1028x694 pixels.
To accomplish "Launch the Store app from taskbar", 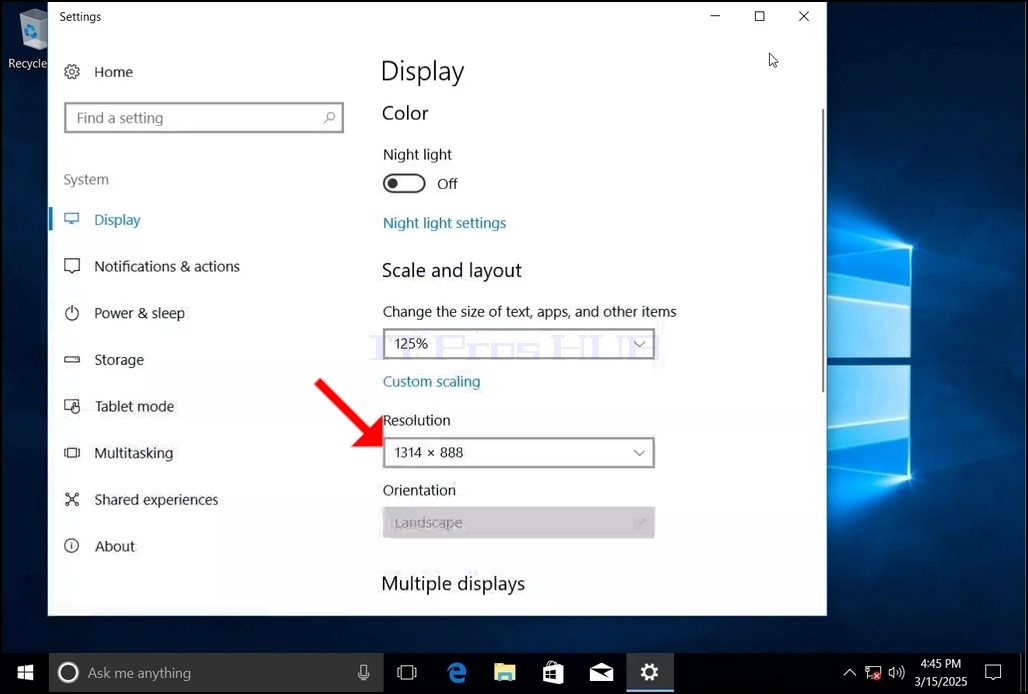I will [x=553, y=672].
